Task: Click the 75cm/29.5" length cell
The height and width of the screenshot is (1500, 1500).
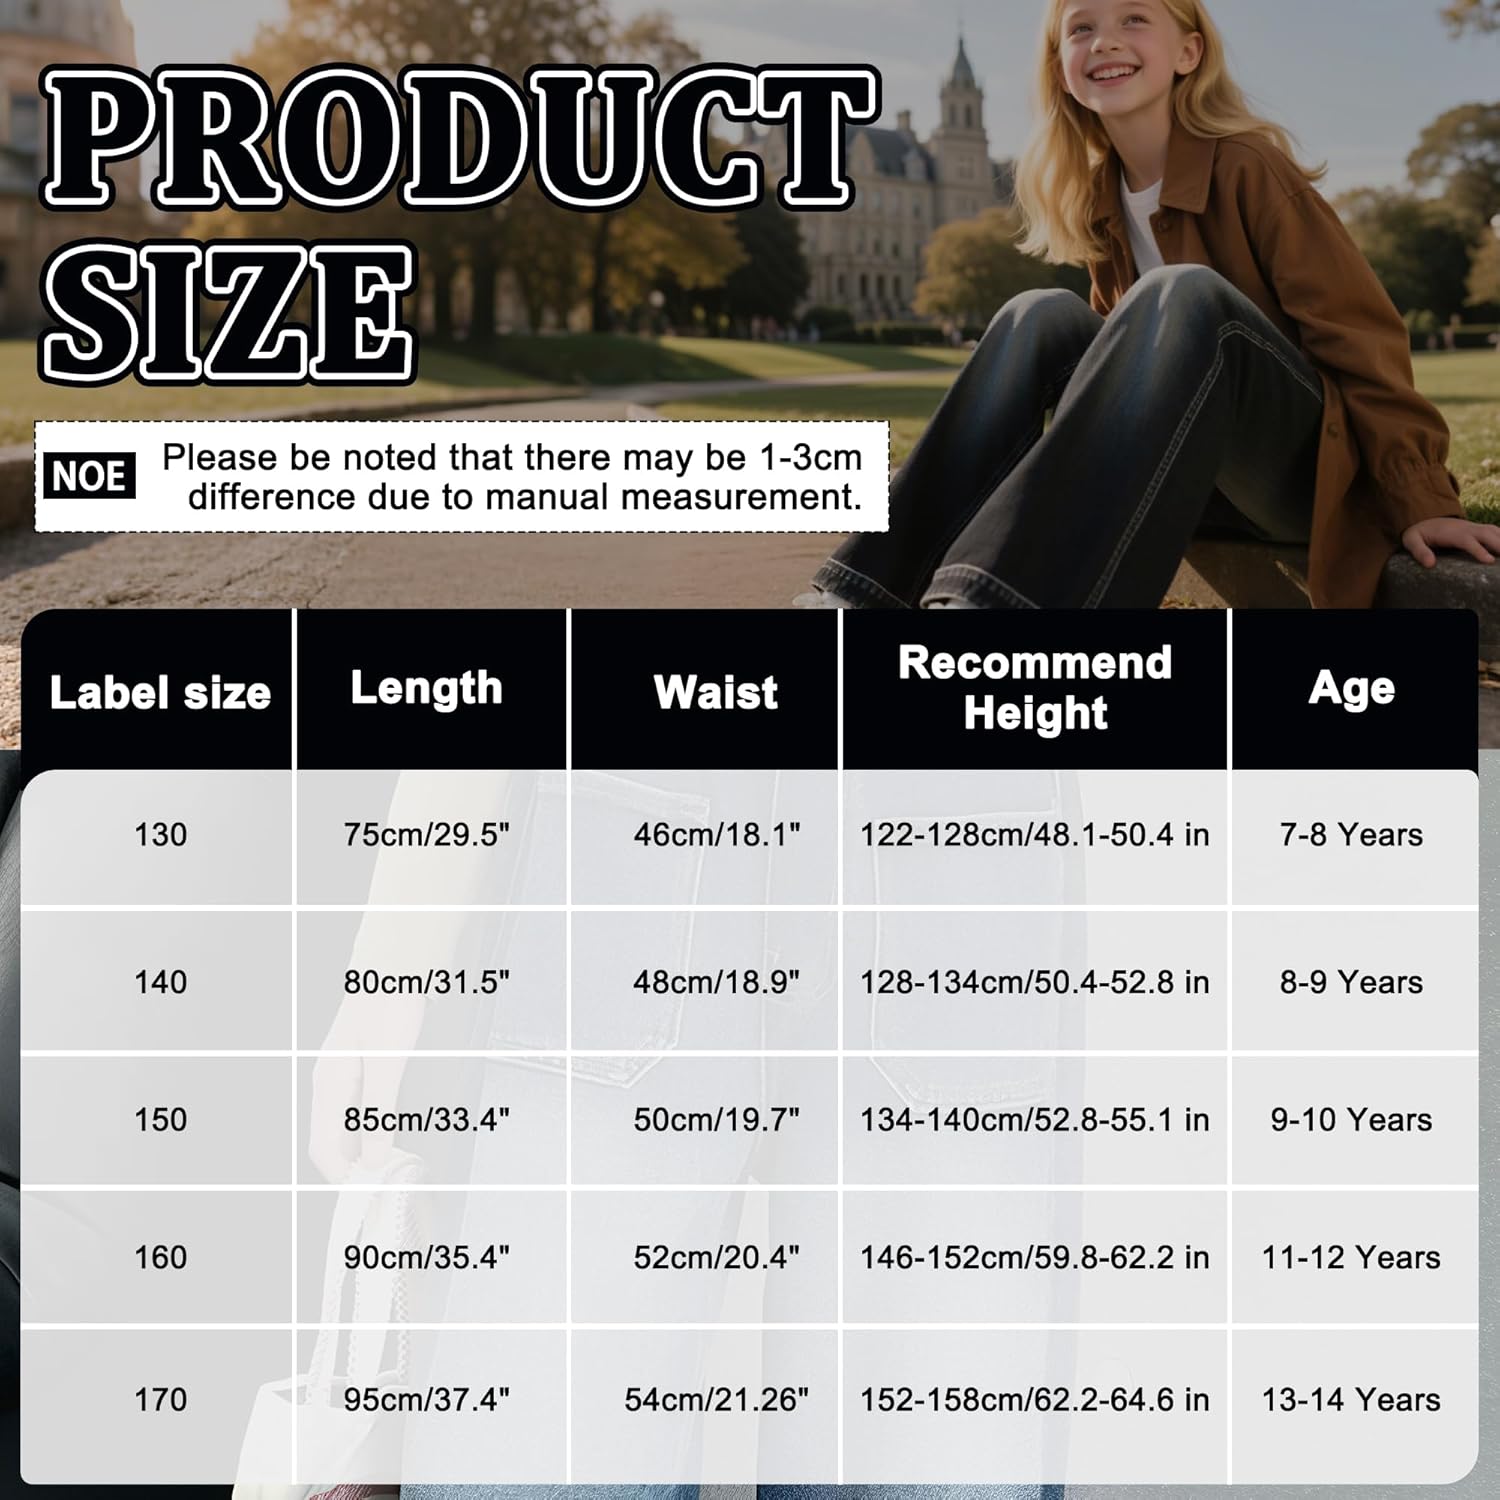Action: pos(427,834)
